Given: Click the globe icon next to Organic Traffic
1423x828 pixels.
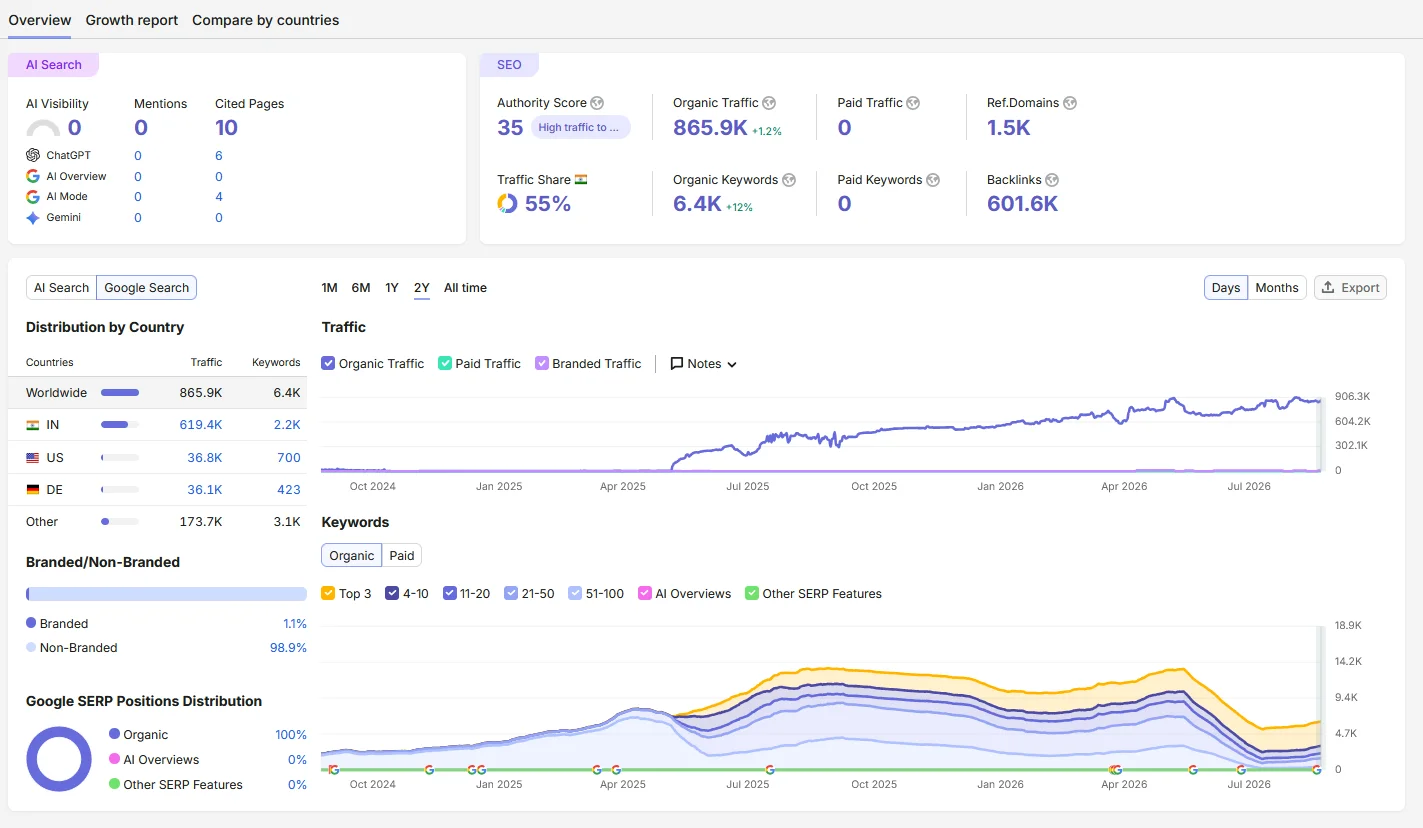Looking at the screenshot, I should click(769, 103).
